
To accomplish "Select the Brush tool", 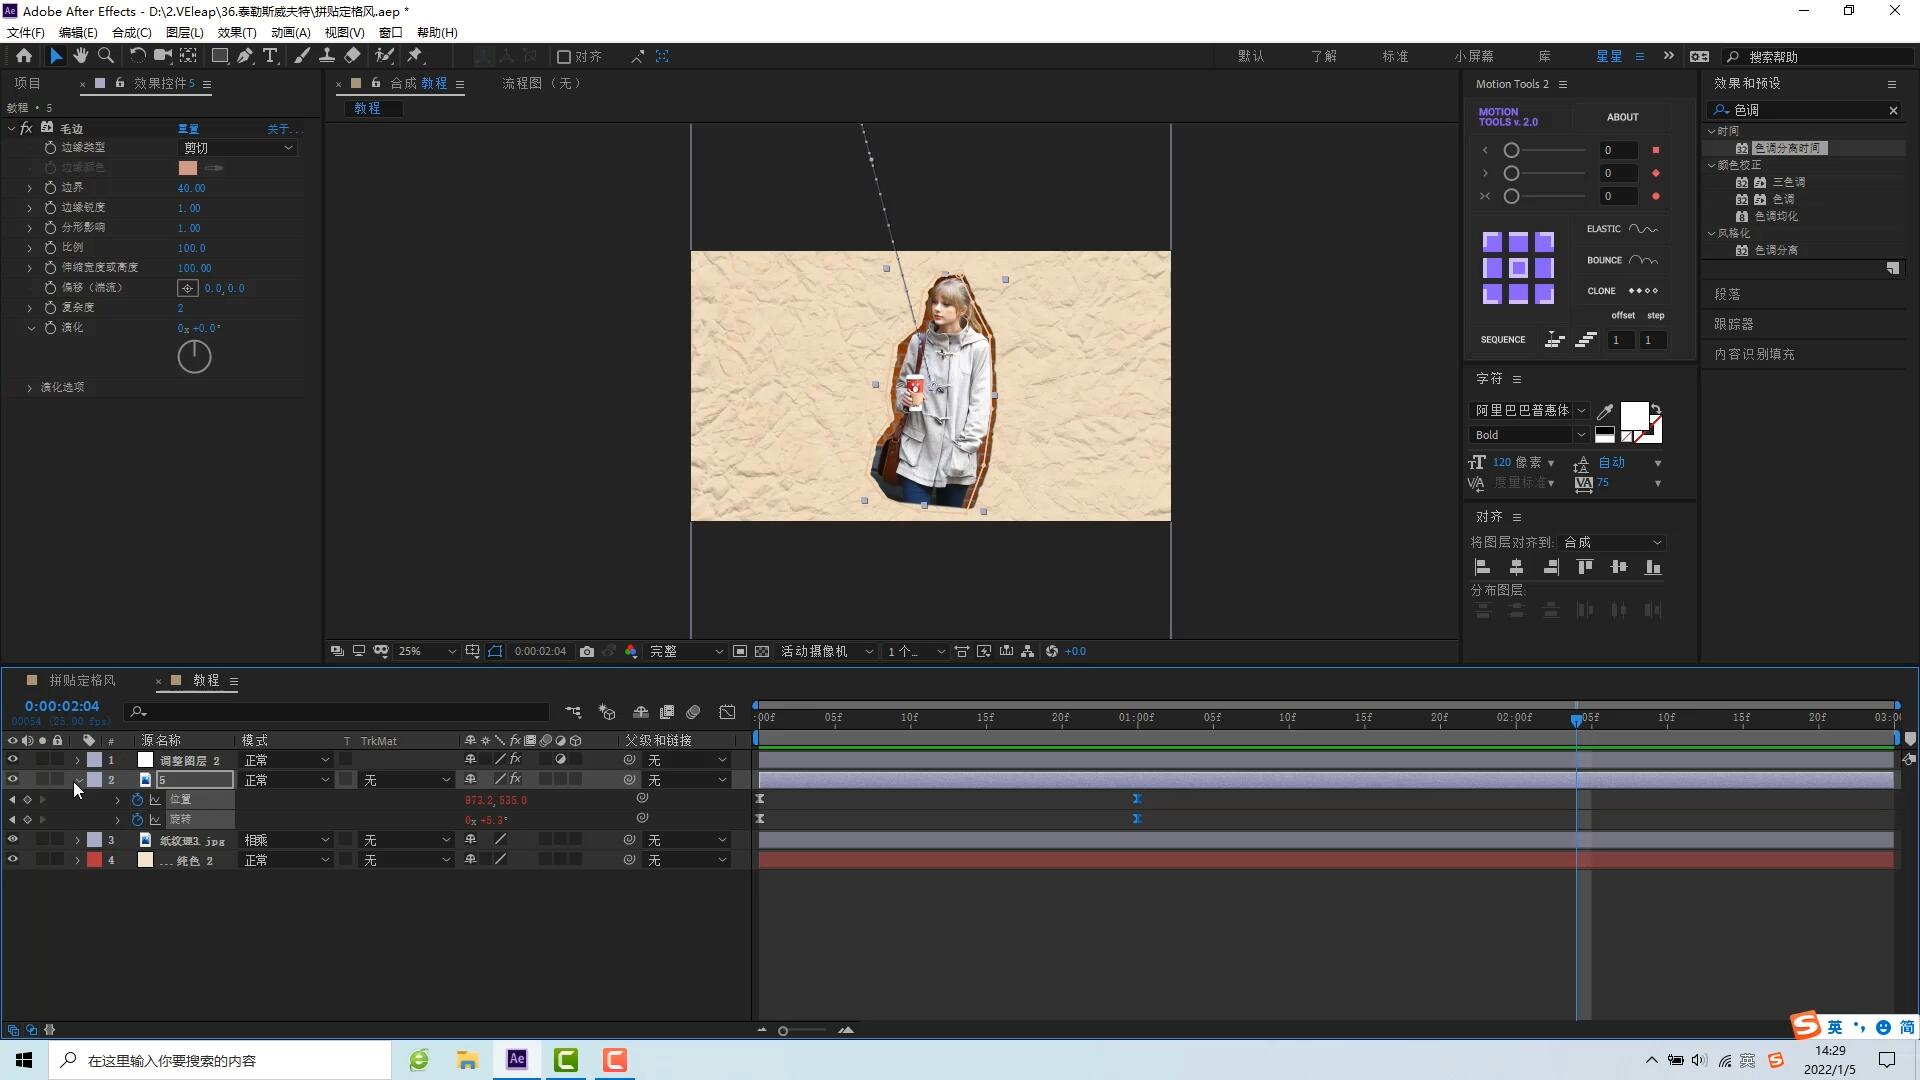I will point(301,56).
